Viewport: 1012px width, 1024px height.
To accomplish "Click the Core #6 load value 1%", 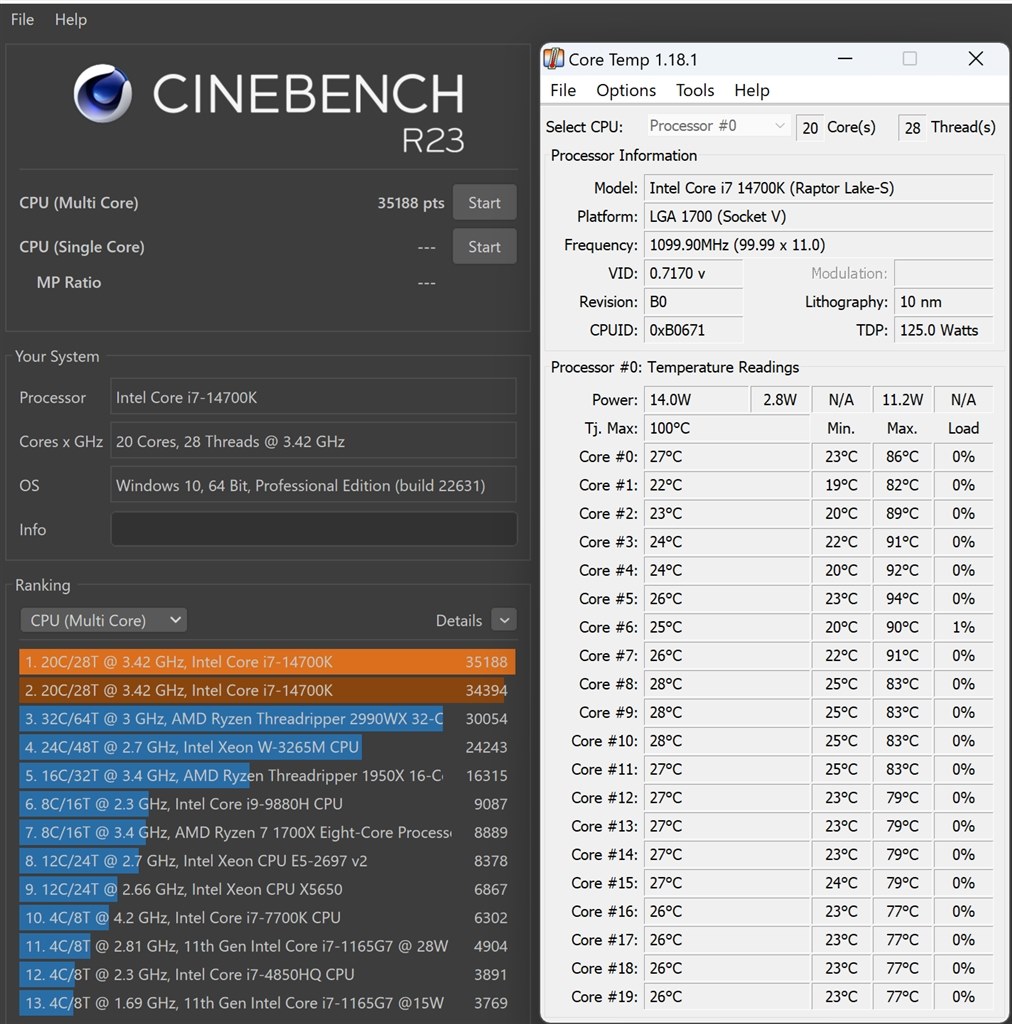I will [x=963, y=627].
